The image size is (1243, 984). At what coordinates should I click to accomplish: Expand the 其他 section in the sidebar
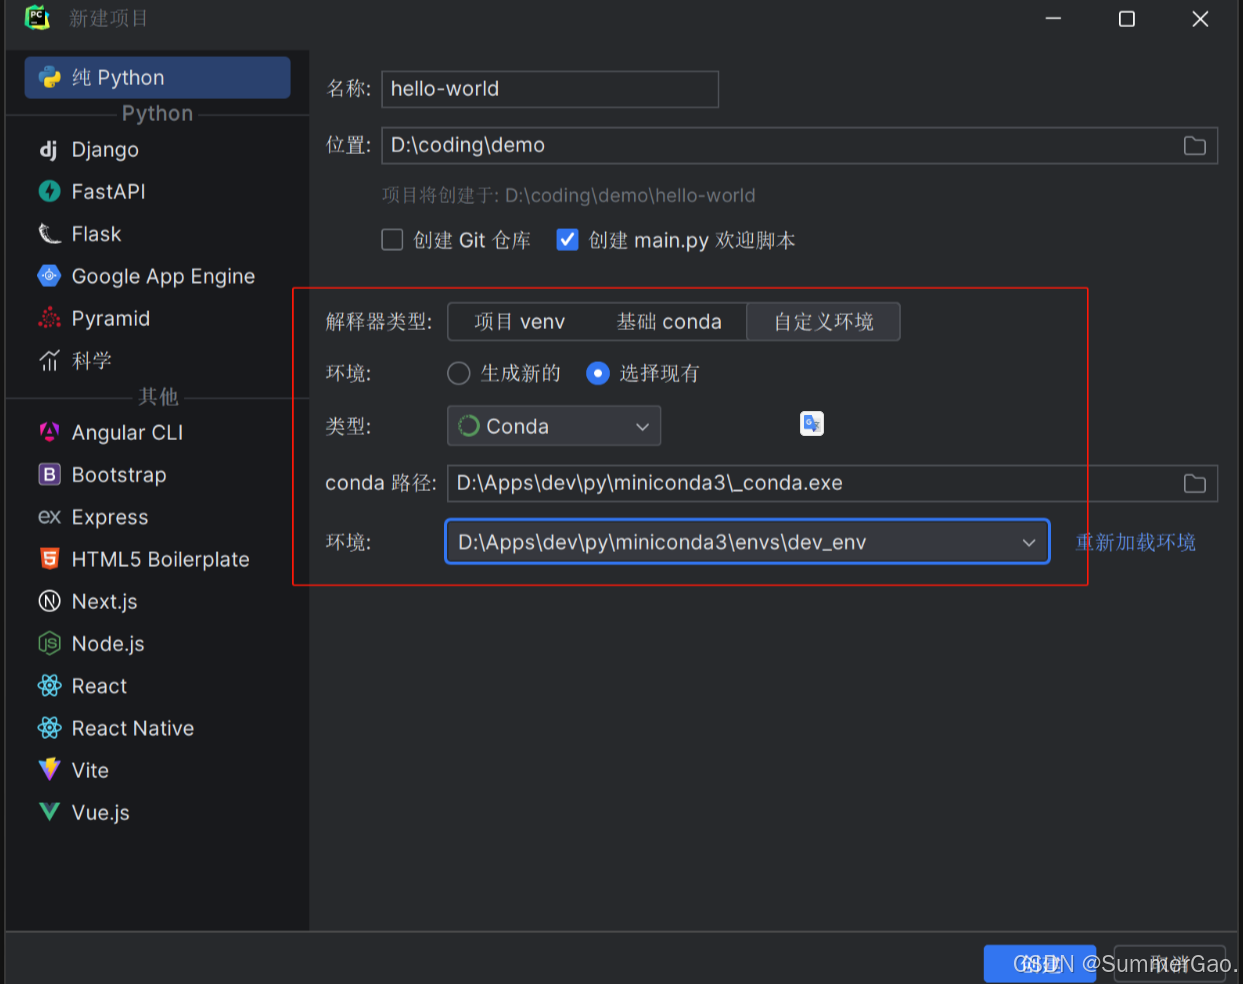tap(158, 397)
